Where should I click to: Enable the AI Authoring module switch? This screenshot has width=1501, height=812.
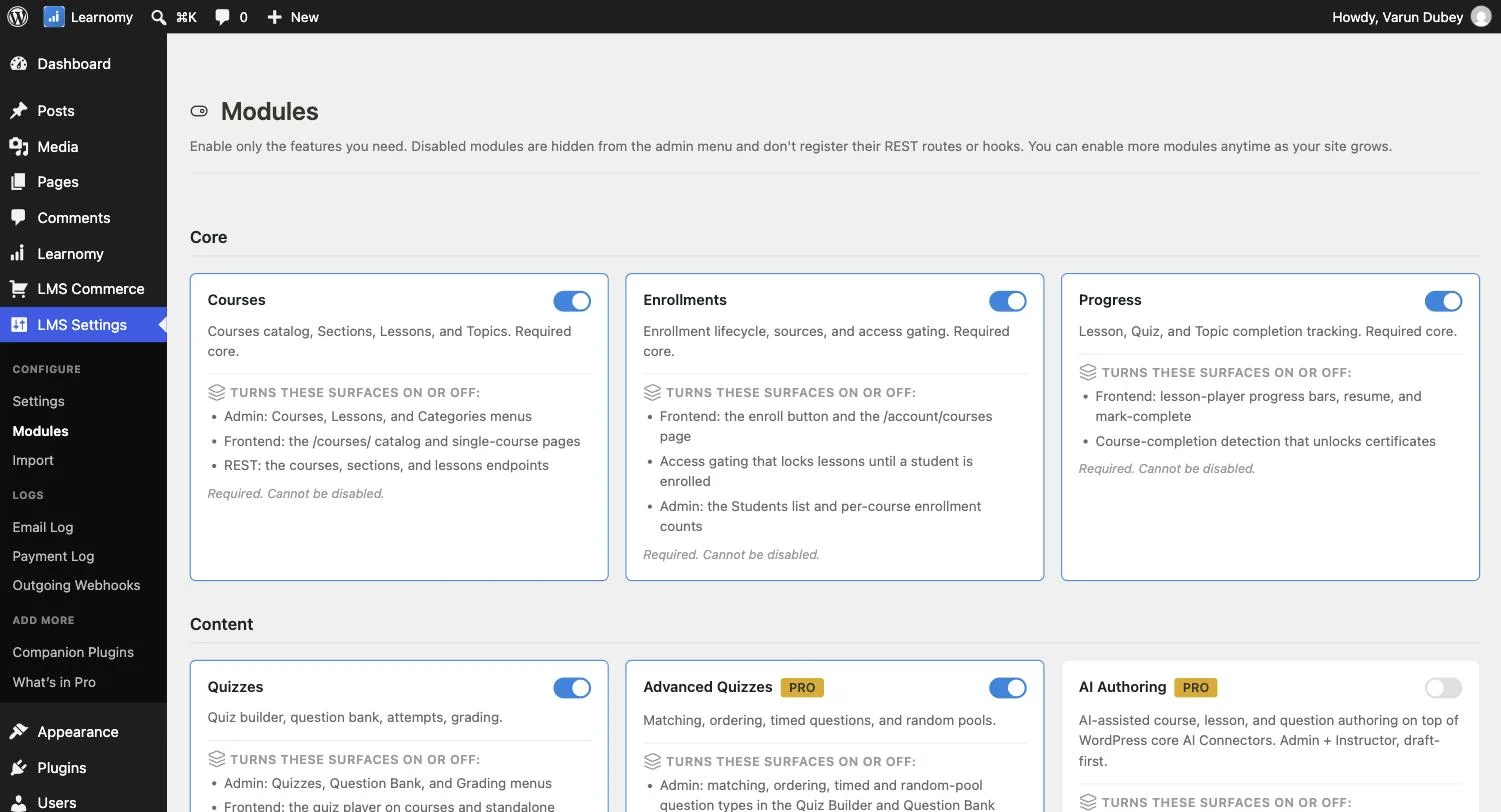click(x=1443, y=688)
